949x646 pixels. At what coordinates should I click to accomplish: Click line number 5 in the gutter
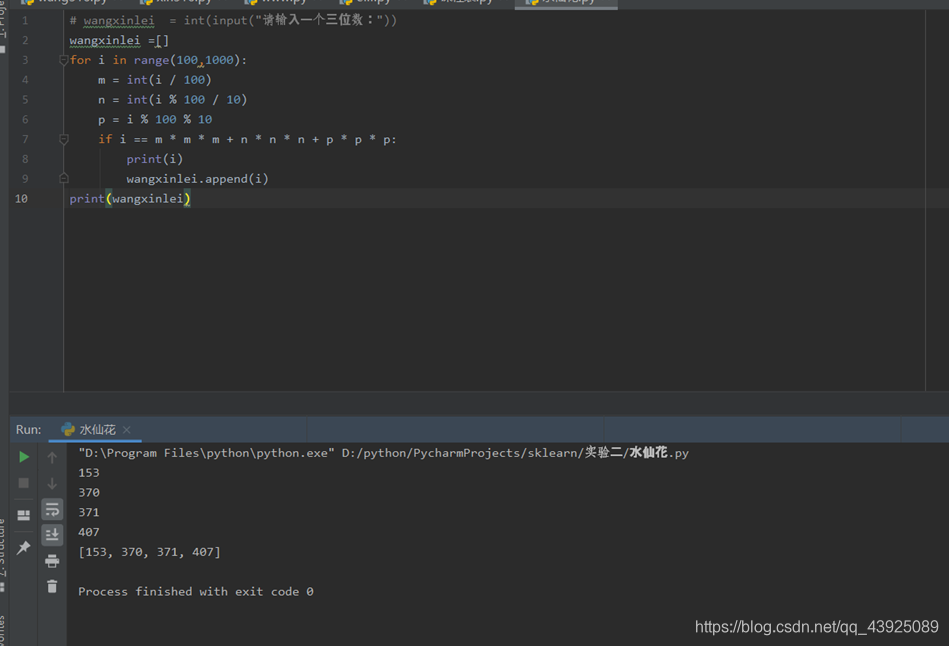(x=25, y=100)
